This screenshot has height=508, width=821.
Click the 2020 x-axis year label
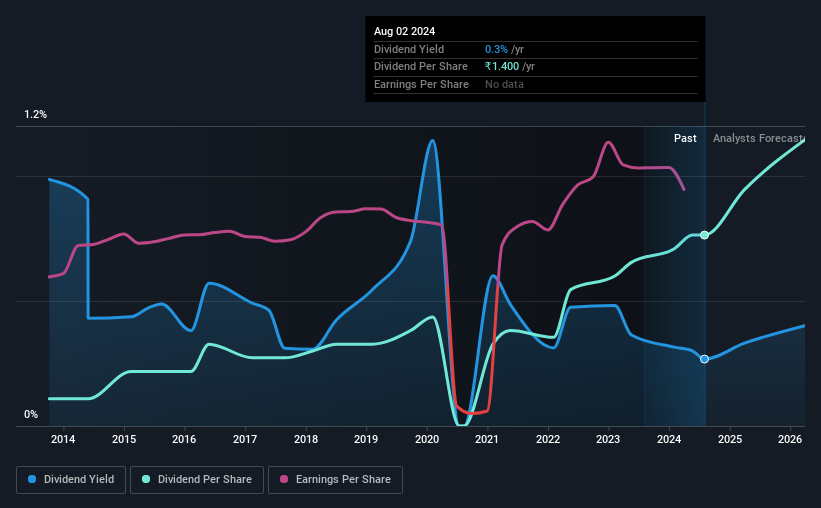pyautogui.click(x=427, y=439)
